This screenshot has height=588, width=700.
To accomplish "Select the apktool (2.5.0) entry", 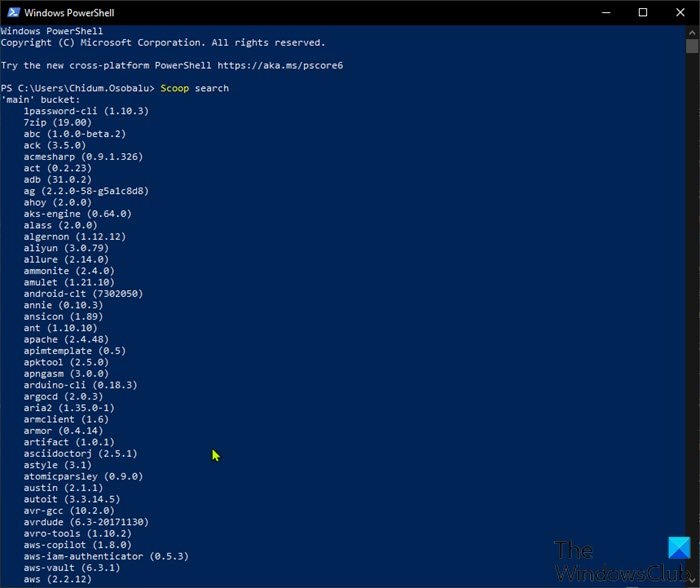I will [x=66, y=363].
